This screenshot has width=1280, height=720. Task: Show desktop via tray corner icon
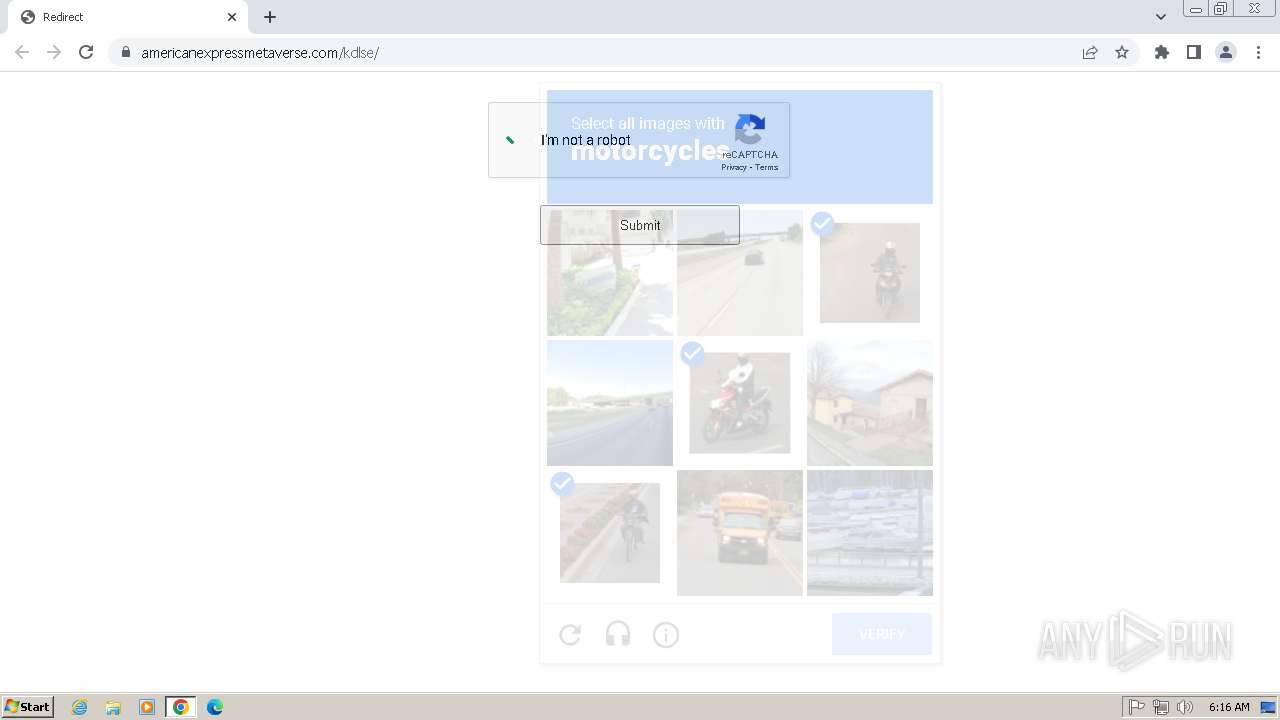click(1268, 707)
